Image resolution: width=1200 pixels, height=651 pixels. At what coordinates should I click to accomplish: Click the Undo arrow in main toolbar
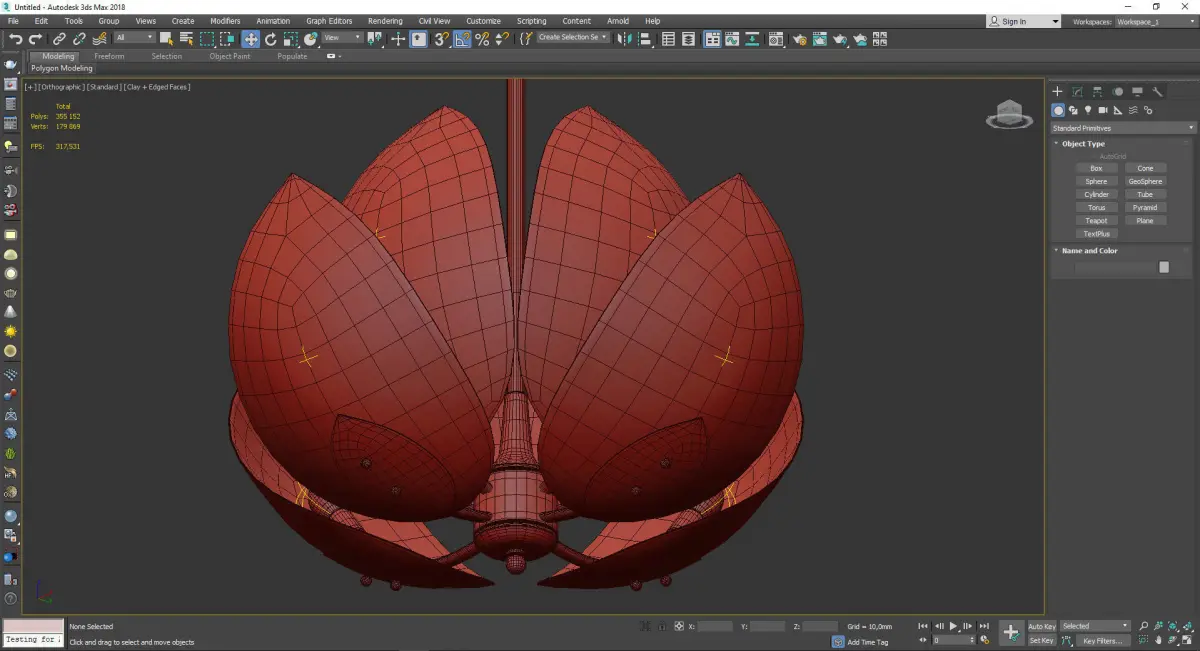click(x=15, y=39)
